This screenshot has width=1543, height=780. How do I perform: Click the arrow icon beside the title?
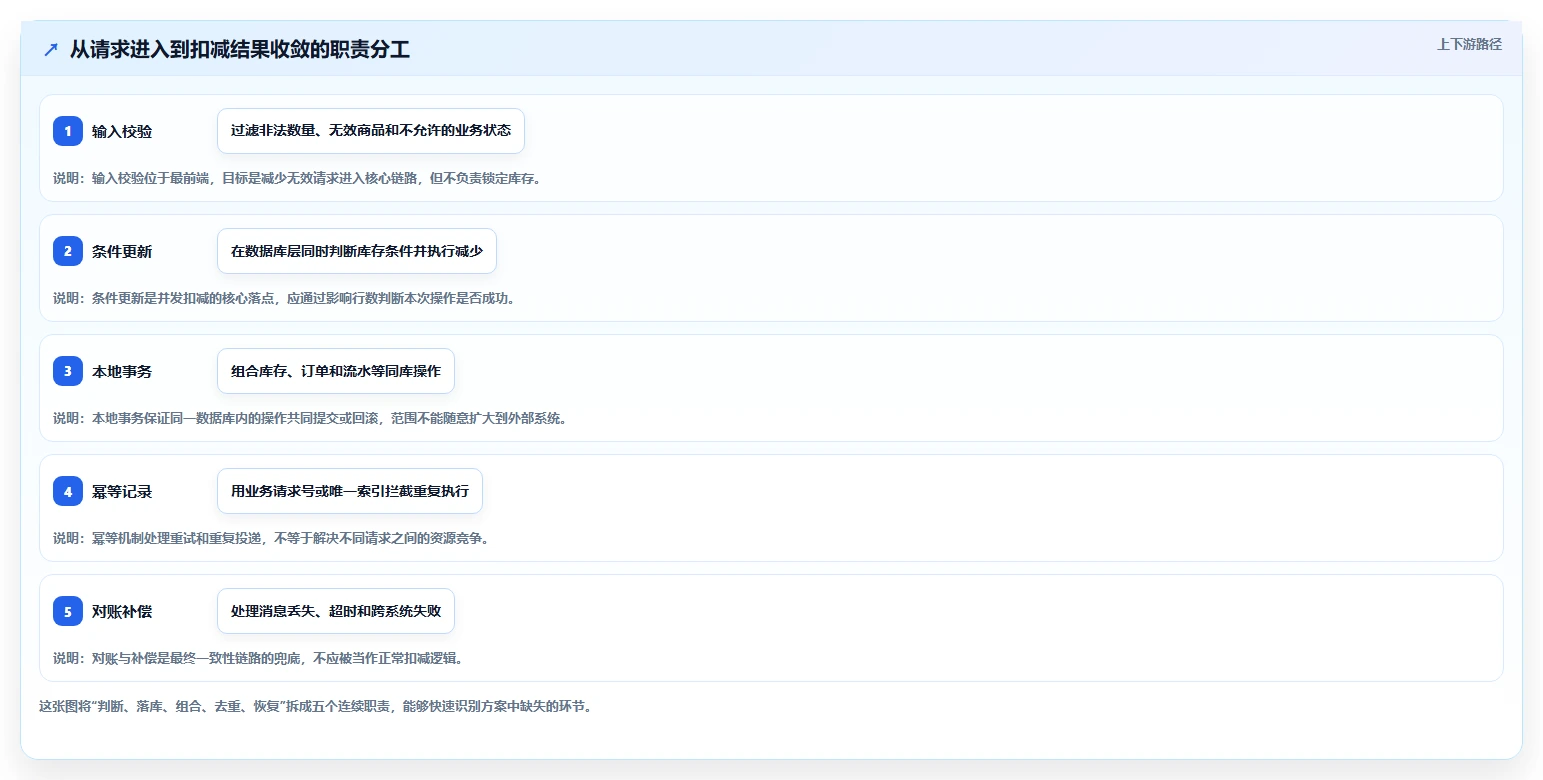pos(51,50)
